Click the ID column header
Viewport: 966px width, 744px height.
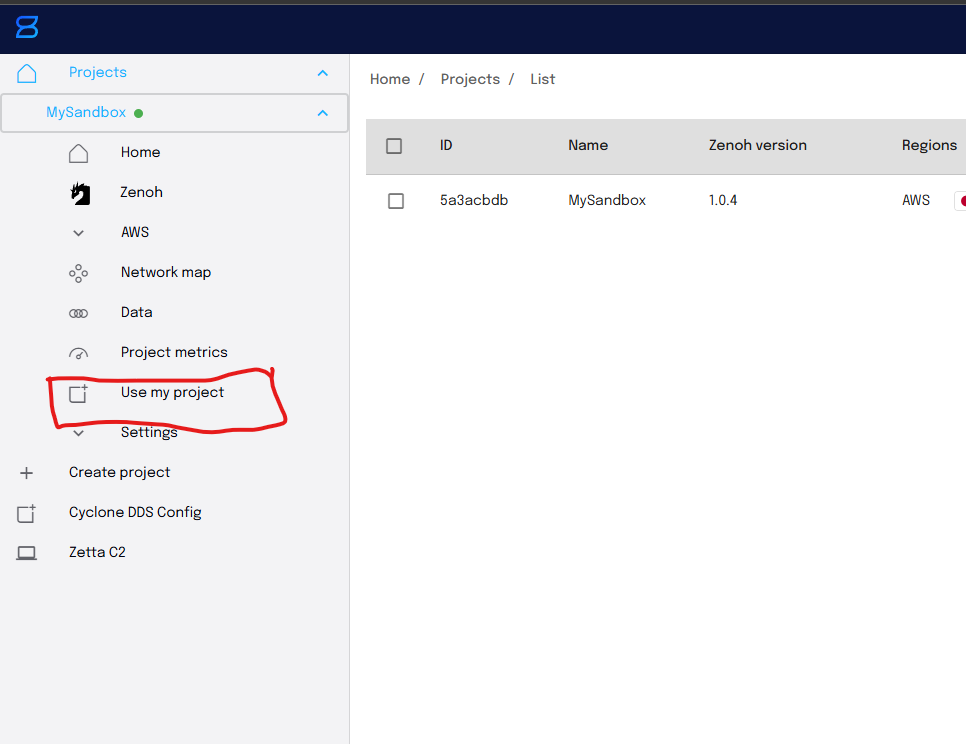click(446, 145)
